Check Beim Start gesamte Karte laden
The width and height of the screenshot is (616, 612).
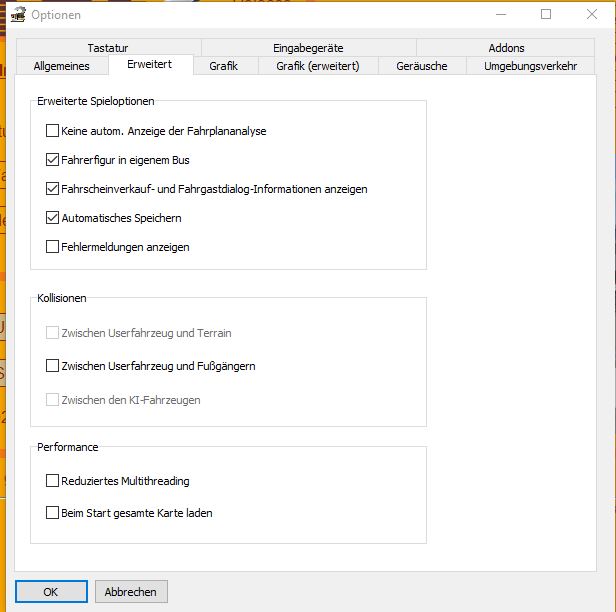tap(53, 513)
